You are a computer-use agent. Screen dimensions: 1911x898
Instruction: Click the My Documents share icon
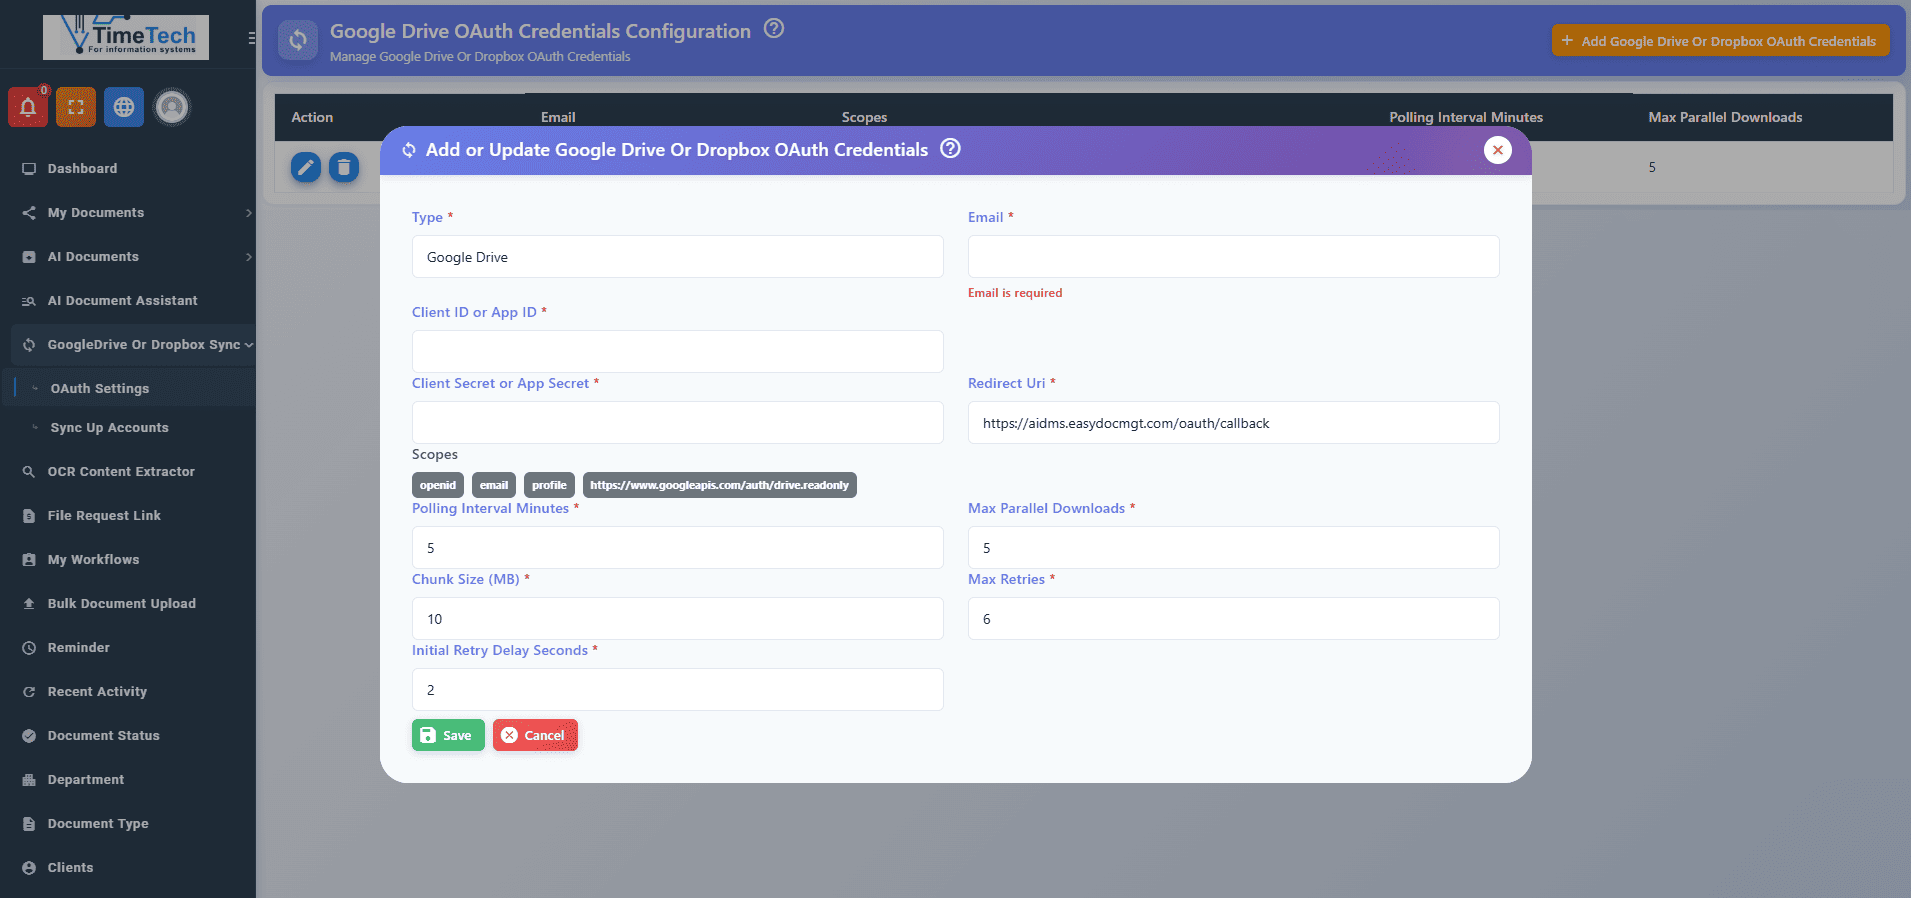click(x=29, y=212)
